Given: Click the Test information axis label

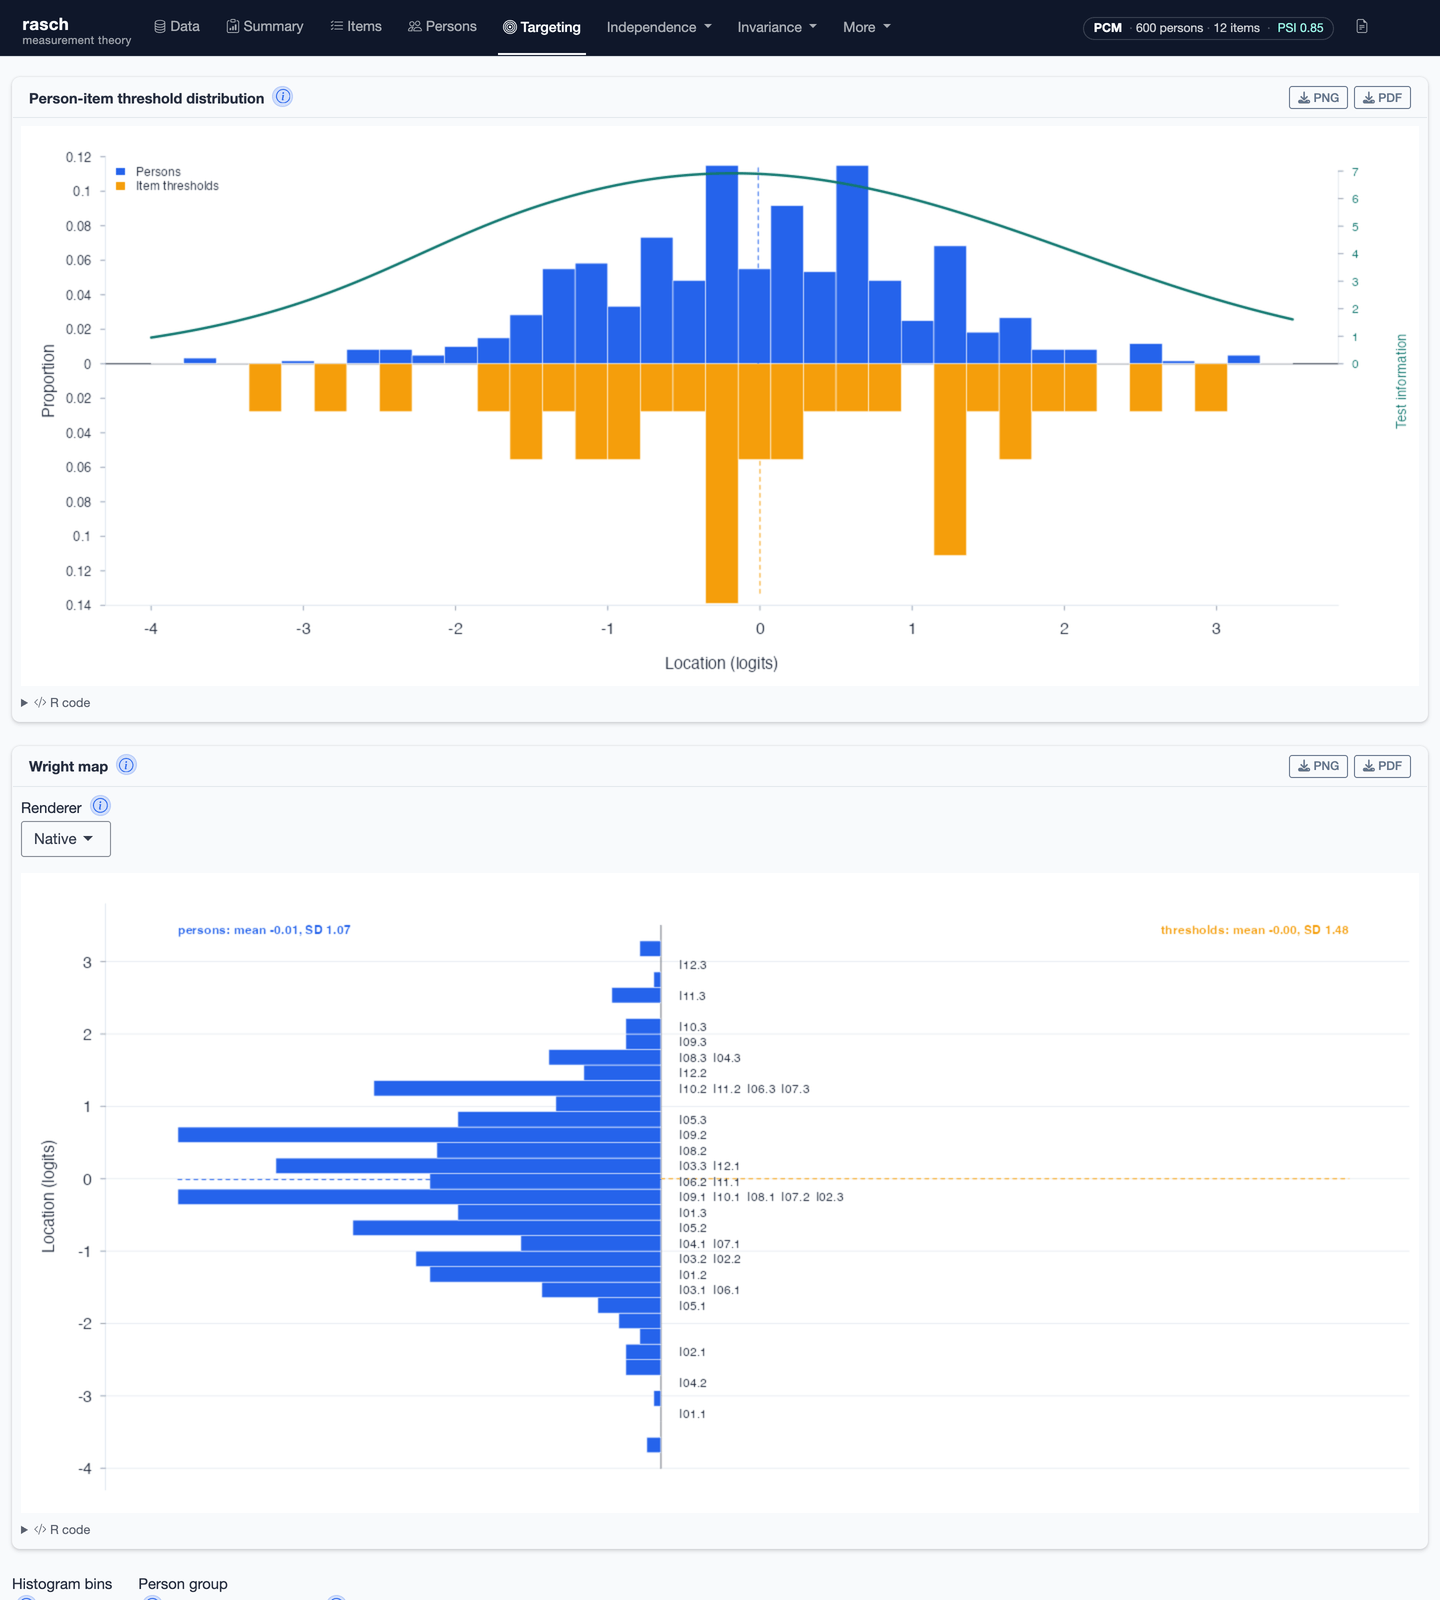Looking at the screenshot, I should [x=1401, y=381].
